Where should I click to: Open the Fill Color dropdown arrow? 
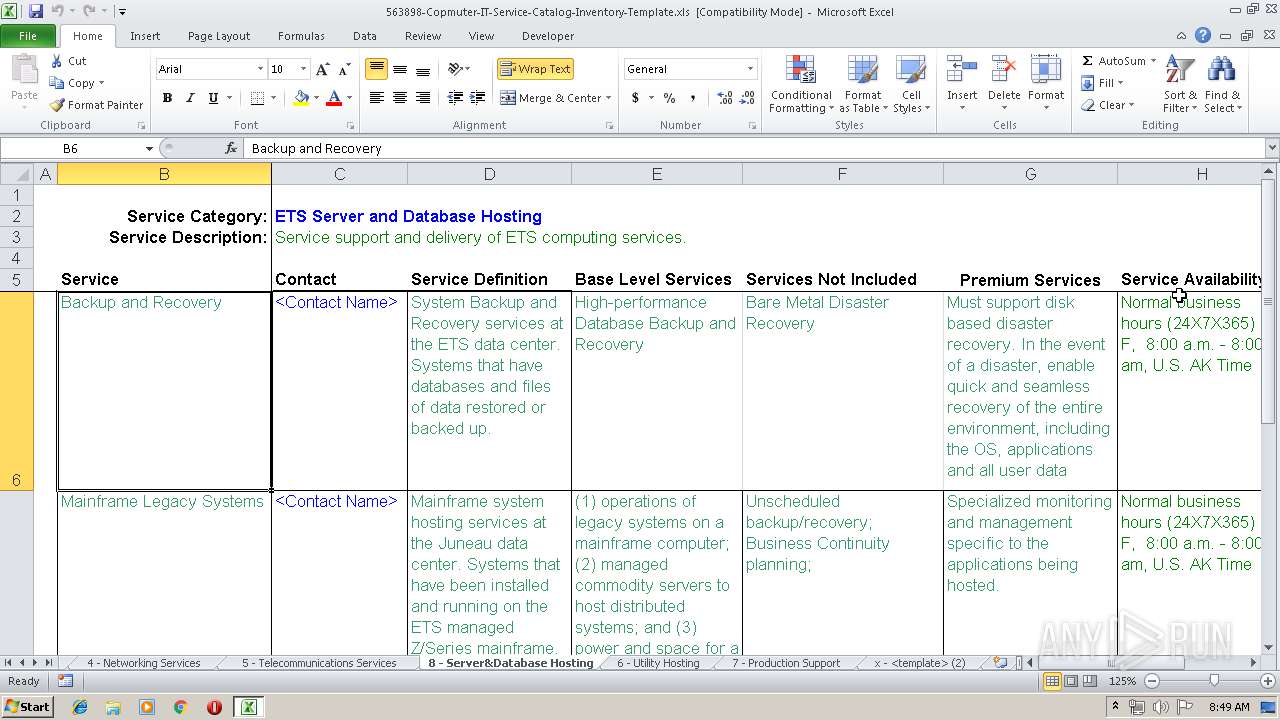[x=316, y=98]
